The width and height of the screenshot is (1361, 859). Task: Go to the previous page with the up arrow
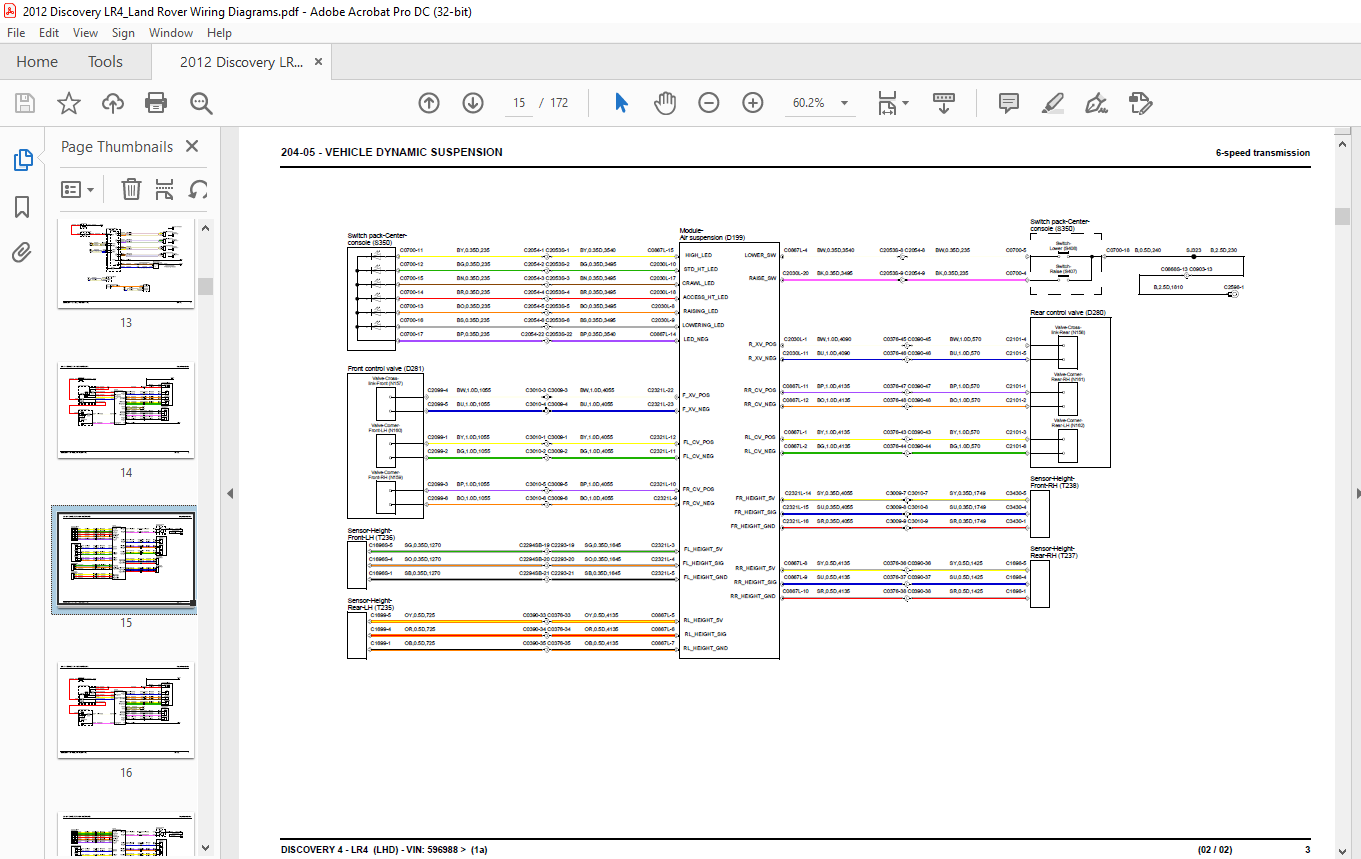429,103
